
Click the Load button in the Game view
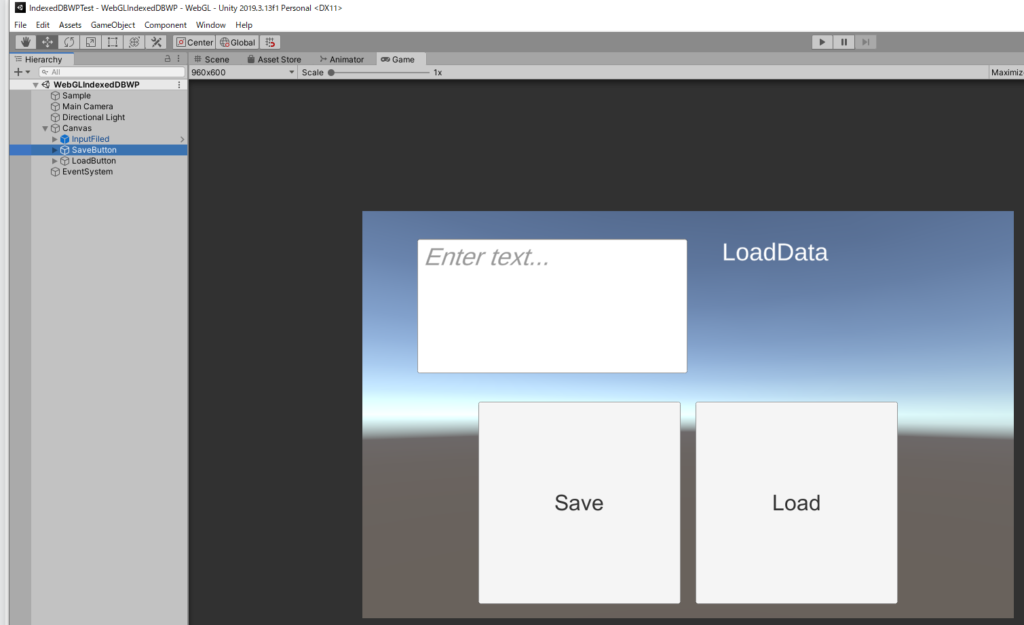(x=796, y=503)
